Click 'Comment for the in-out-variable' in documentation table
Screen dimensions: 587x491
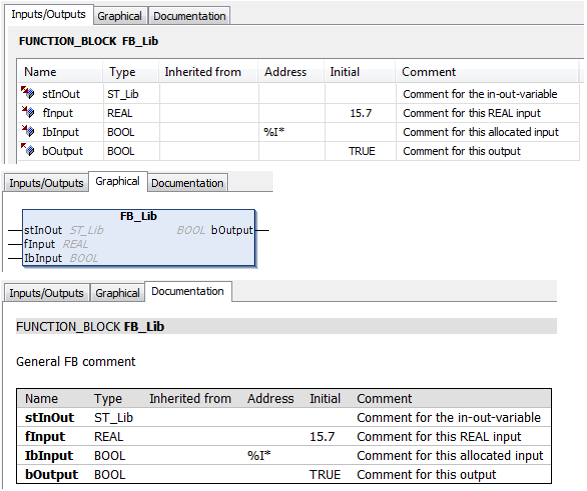click(x=448, y=418)
